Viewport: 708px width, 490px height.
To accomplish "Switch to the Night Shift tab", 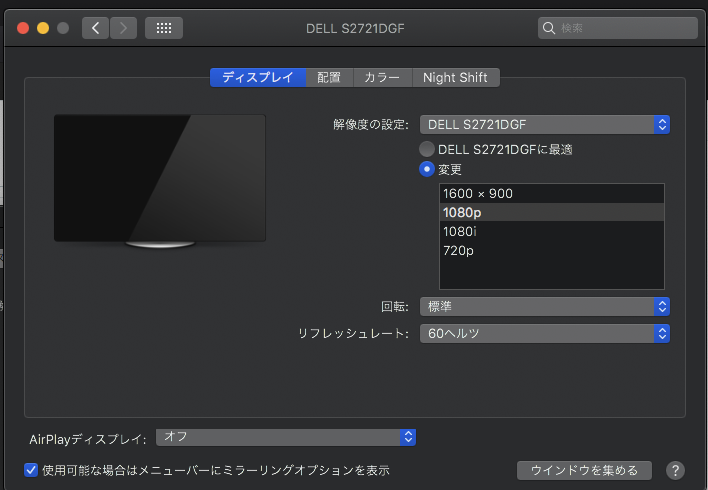I will coord(456,77).
